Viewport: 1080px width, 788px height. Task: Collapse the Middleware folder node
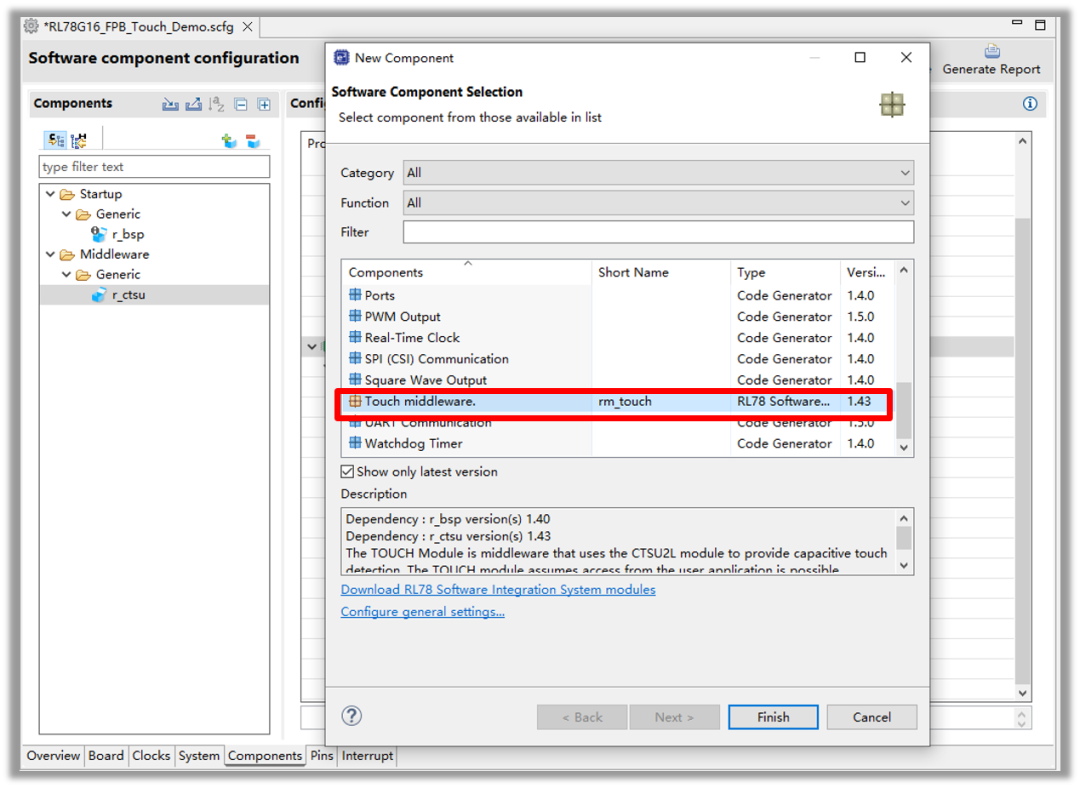(51, 254)
